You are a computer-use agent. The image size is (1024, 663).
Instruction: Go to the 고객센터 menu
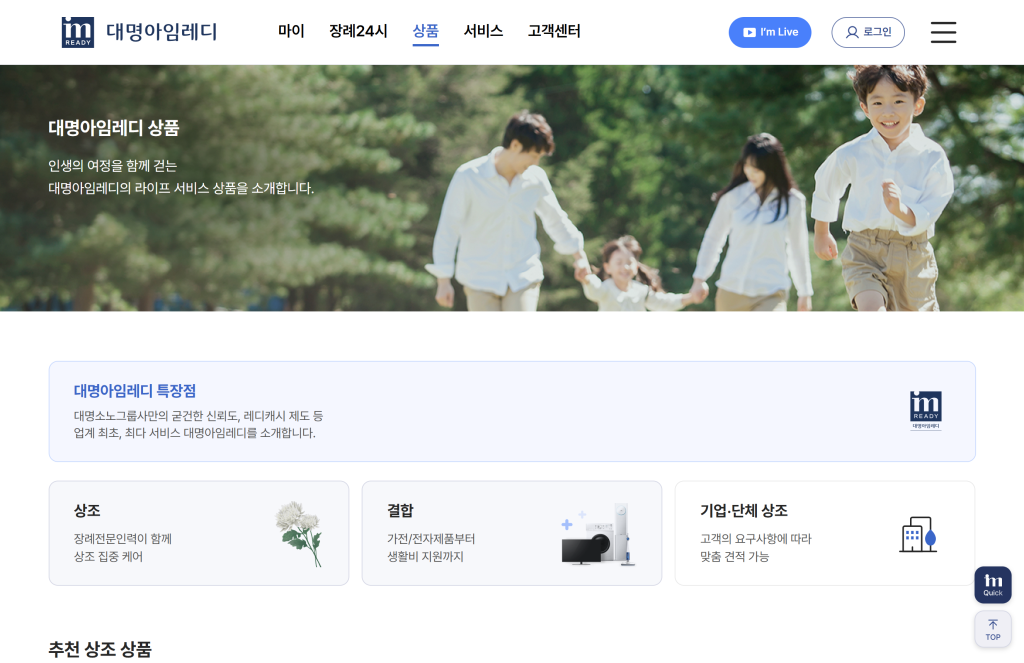click(554, 32)
